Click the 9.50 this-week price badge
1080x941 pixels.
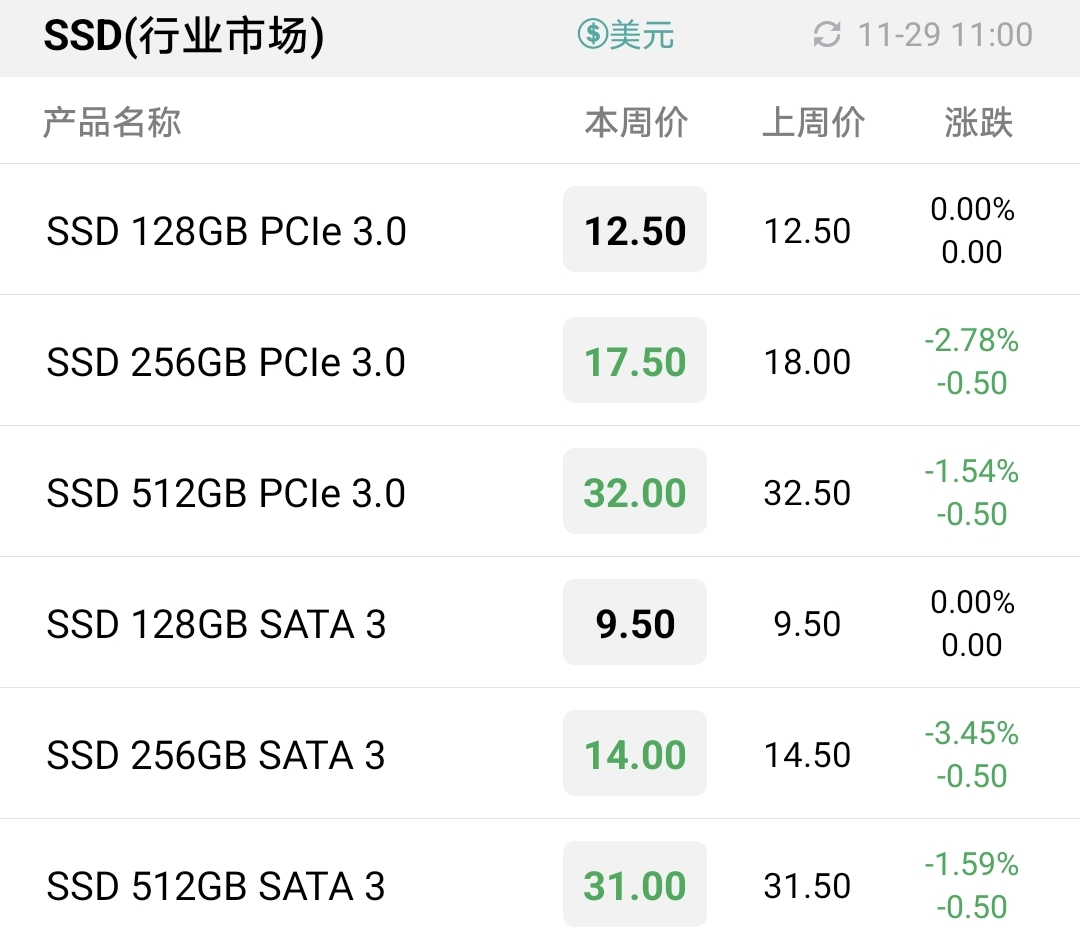pos(635,622)
